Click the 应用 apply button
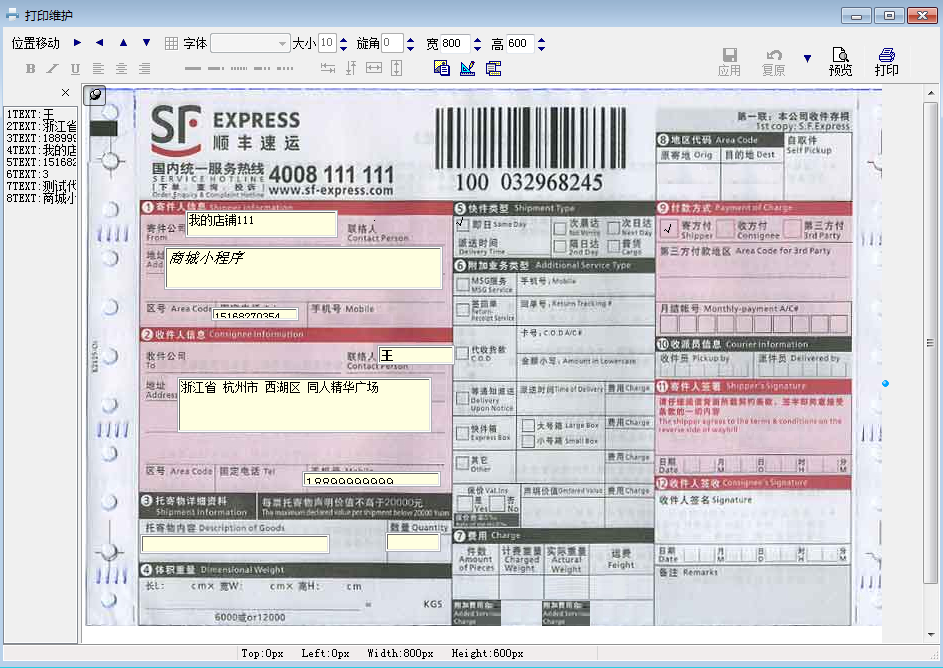 [729, 63]
